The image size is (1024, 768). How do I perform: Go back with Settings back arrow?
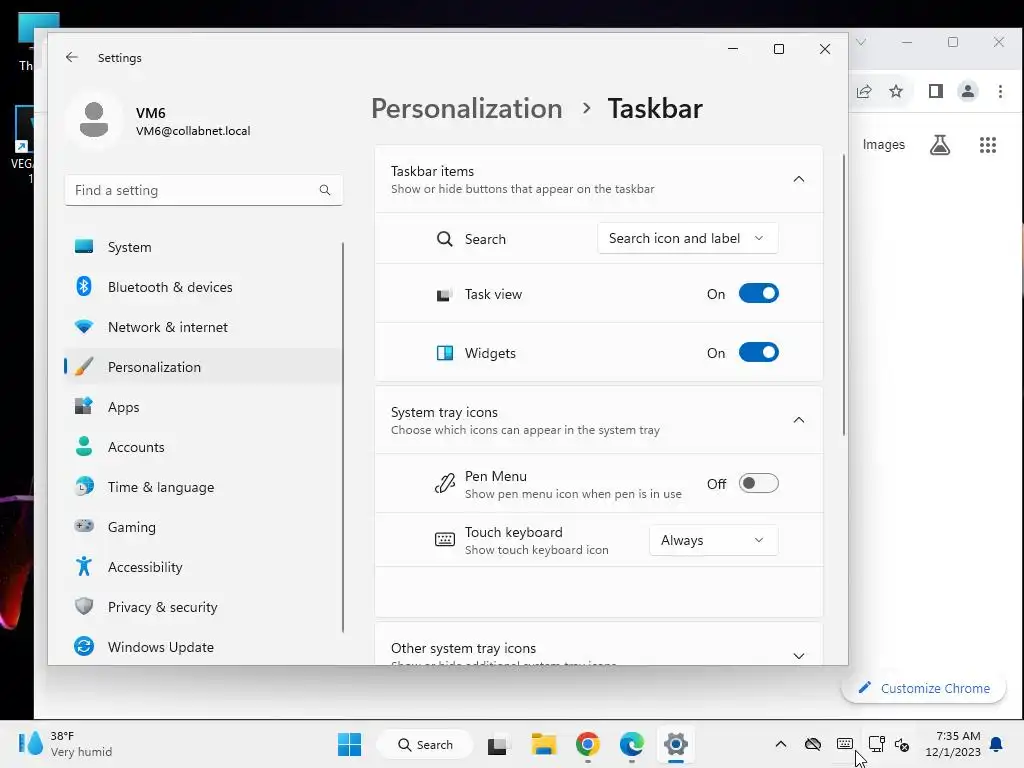(x=72, y=57)
